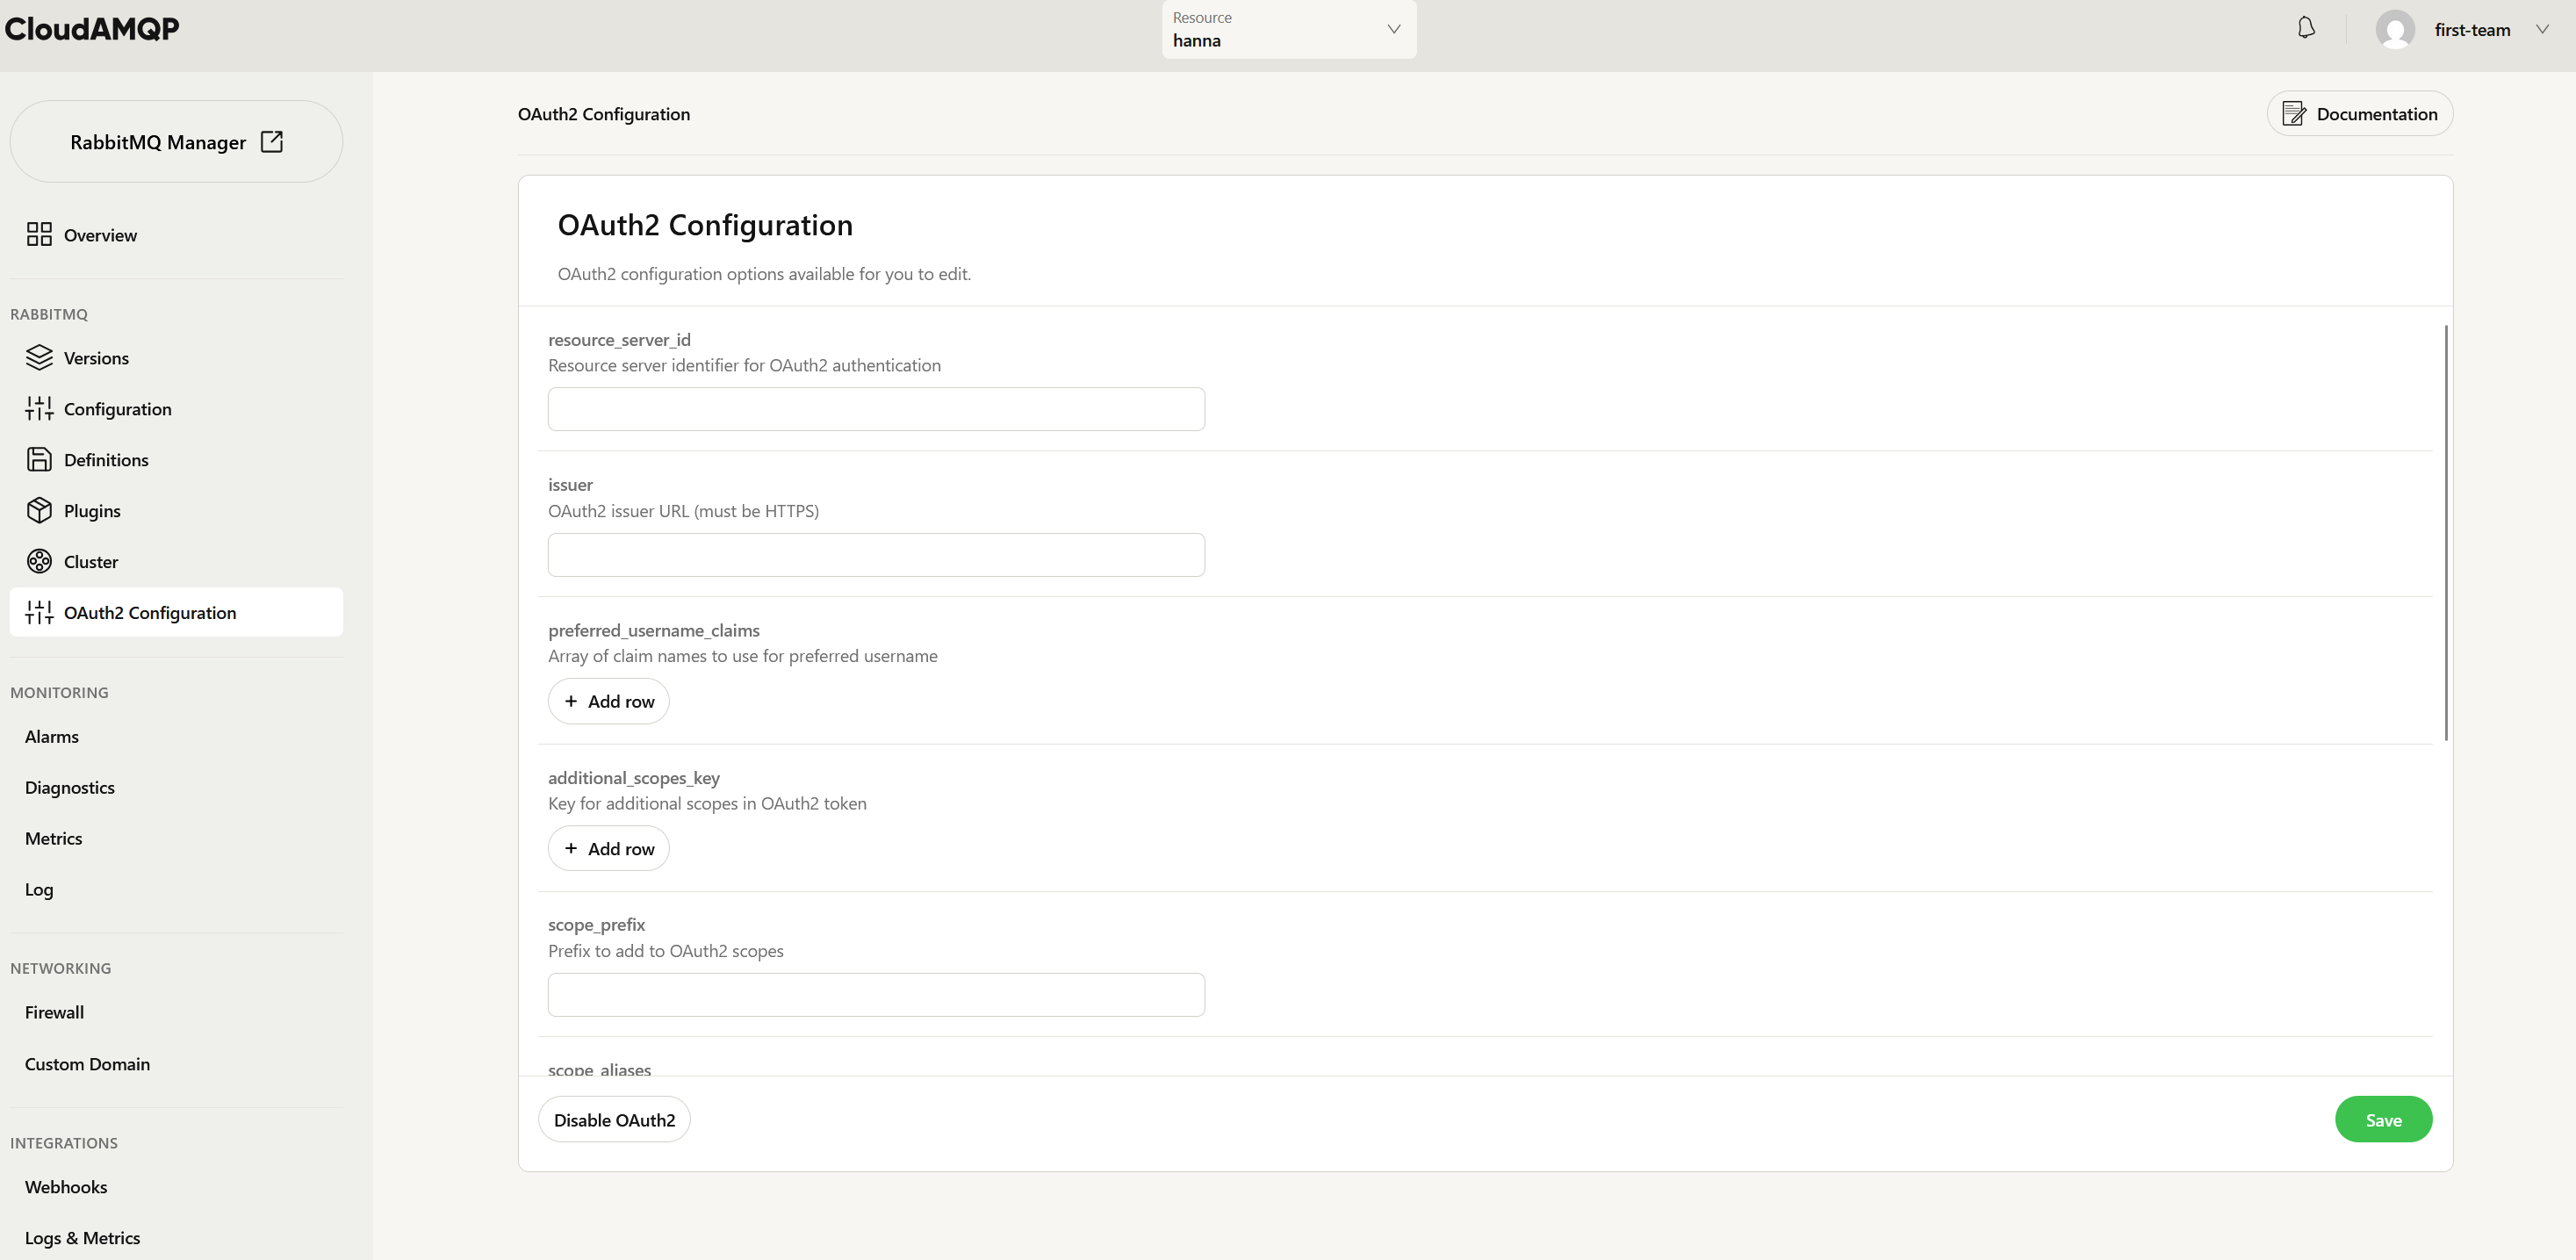
Task: Click the Overview grid icon
Action: 39,234
